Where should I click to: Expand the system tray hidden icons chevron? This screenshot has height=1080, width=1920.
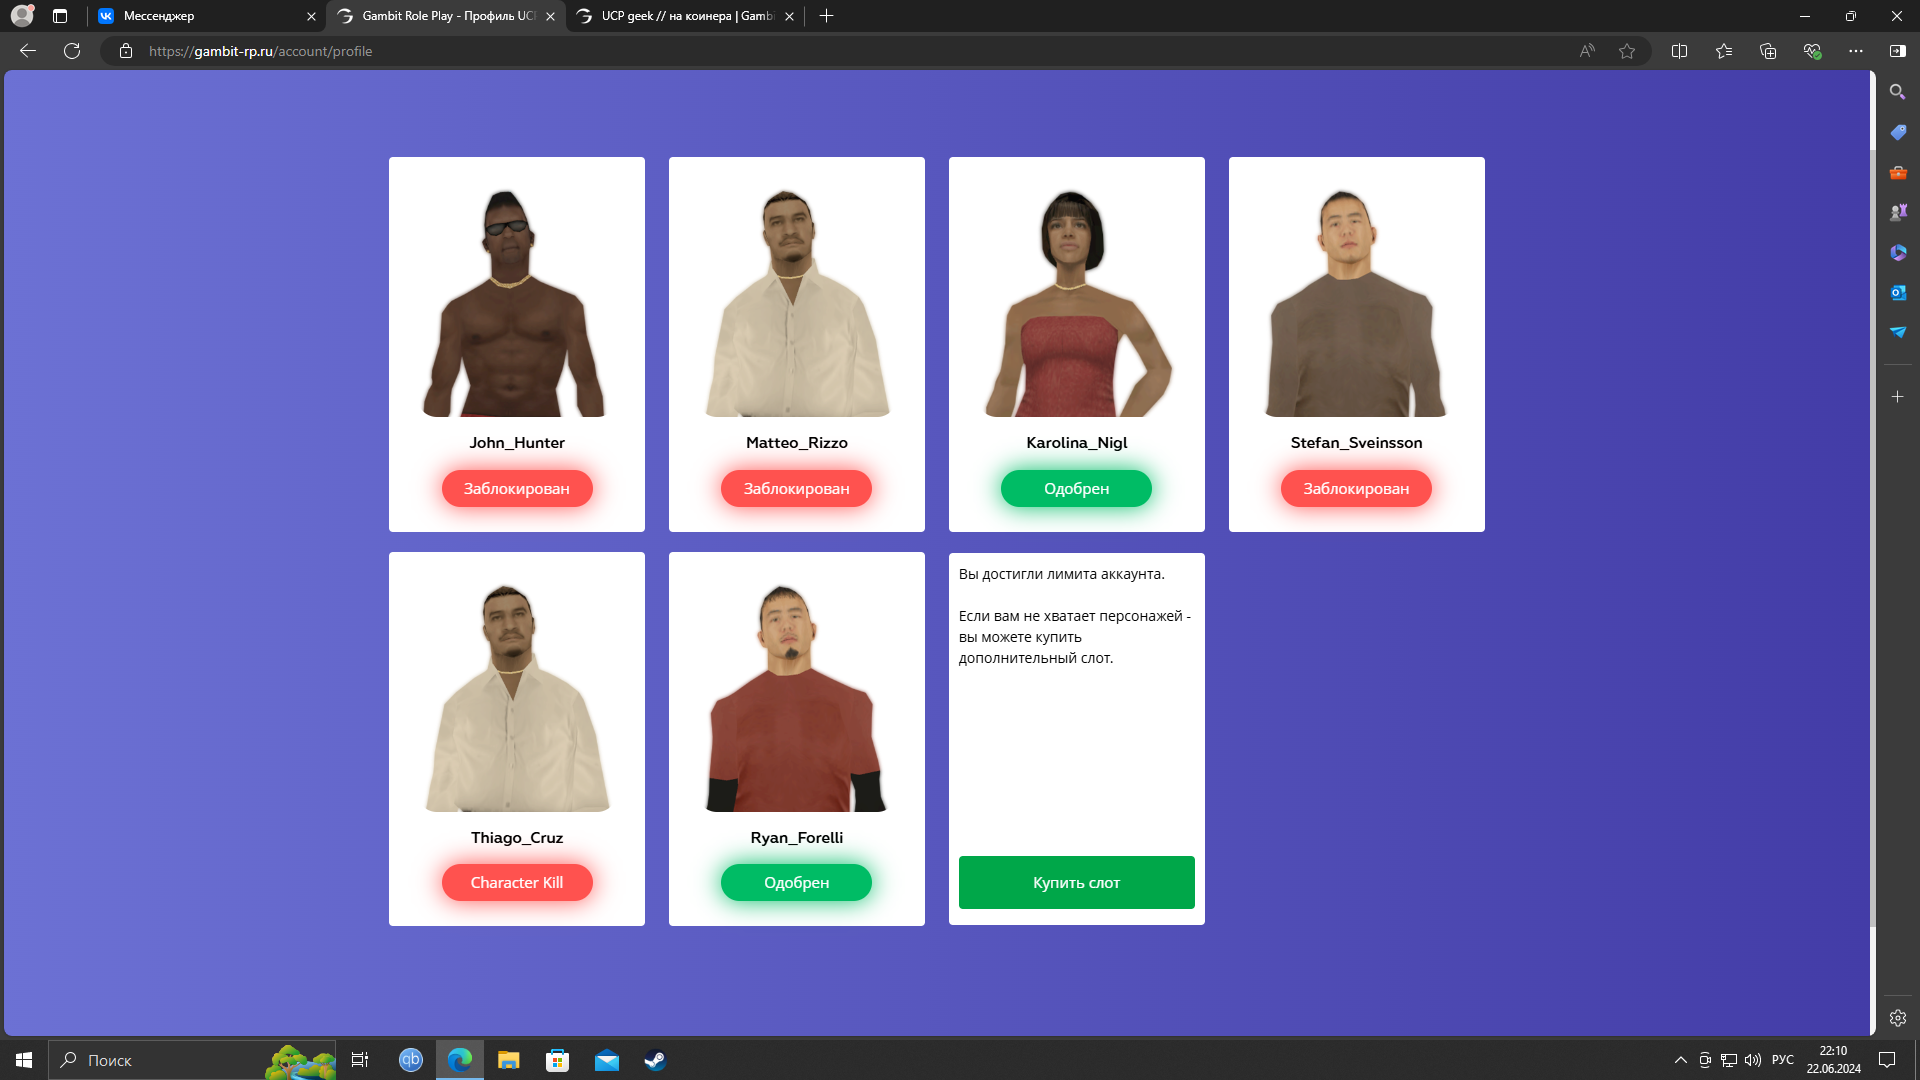tap(1680, 1060)
